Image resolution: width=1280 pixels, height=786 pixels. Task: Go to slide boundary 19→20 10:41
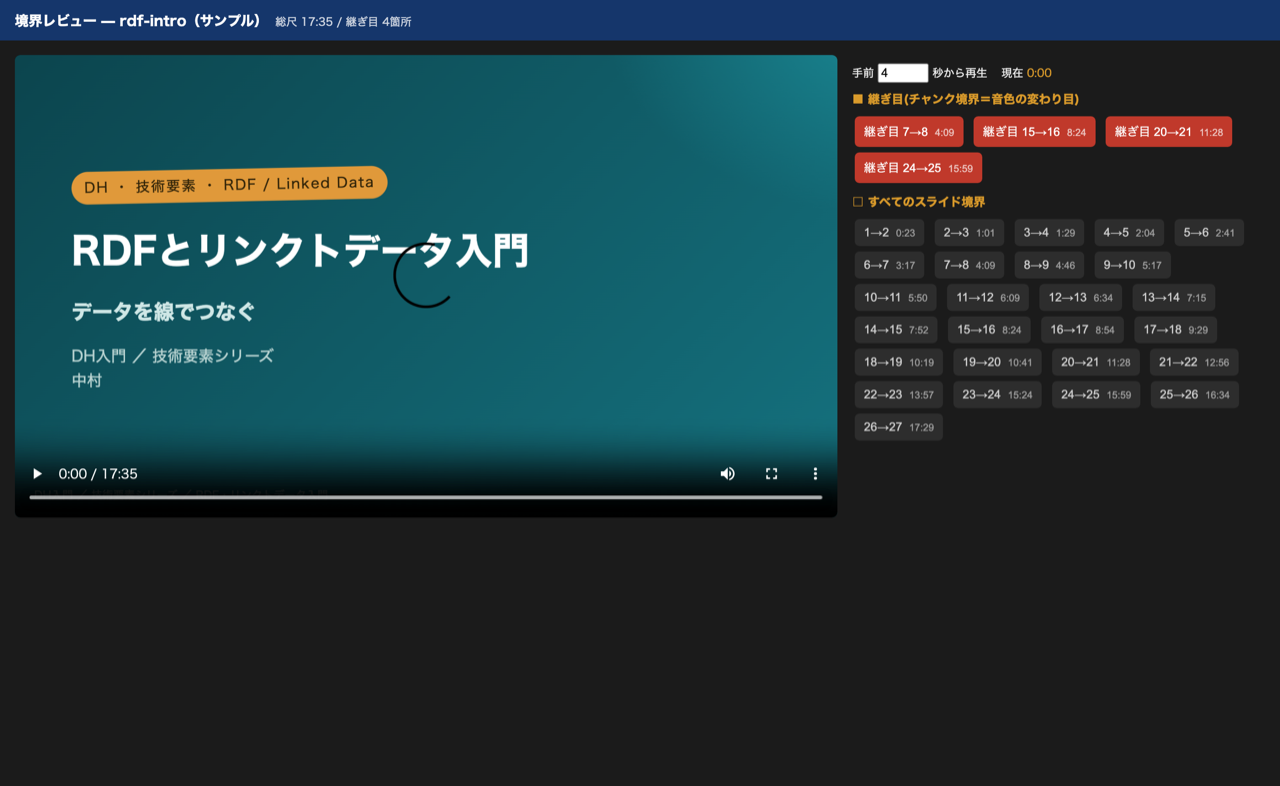(997, 362)
